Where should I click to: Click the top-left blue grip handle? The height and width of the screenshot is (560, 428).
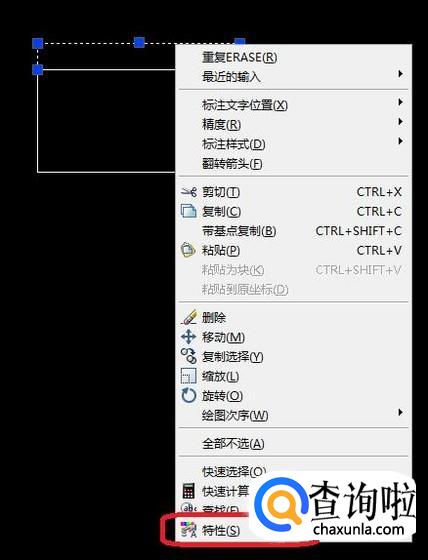38,44
